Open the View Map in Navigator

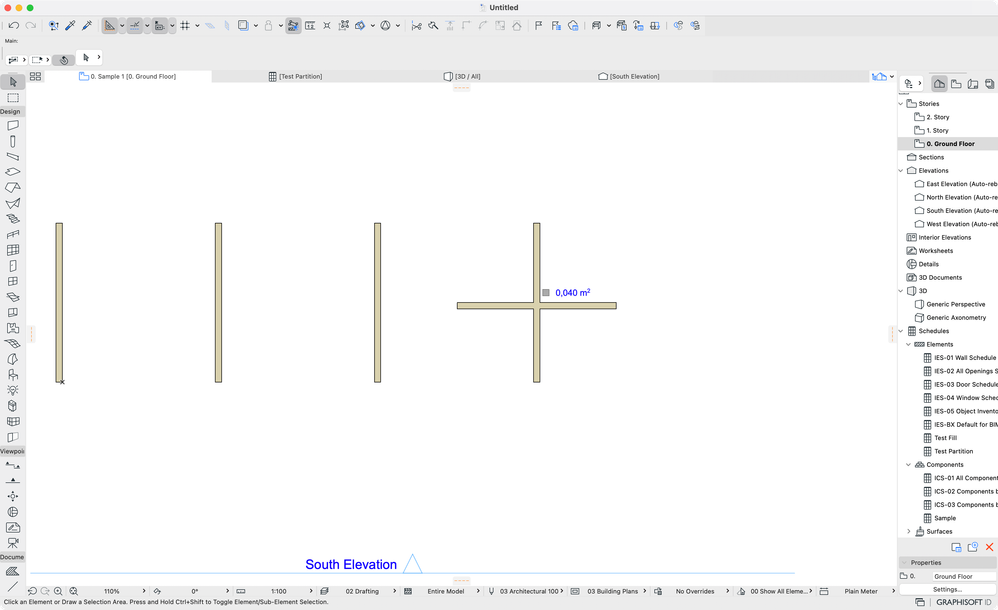pos(956,84)
